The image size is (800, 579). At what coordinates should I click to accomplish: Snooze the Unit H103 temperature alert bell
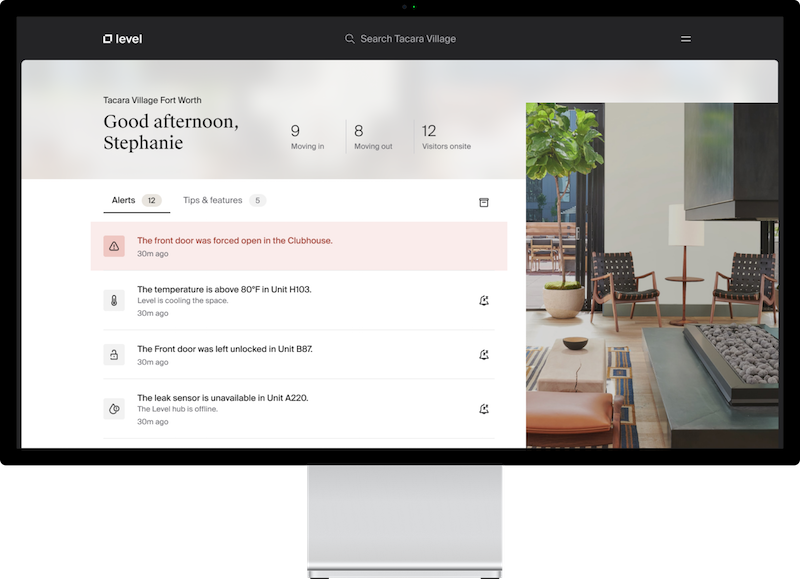point(484,300)
